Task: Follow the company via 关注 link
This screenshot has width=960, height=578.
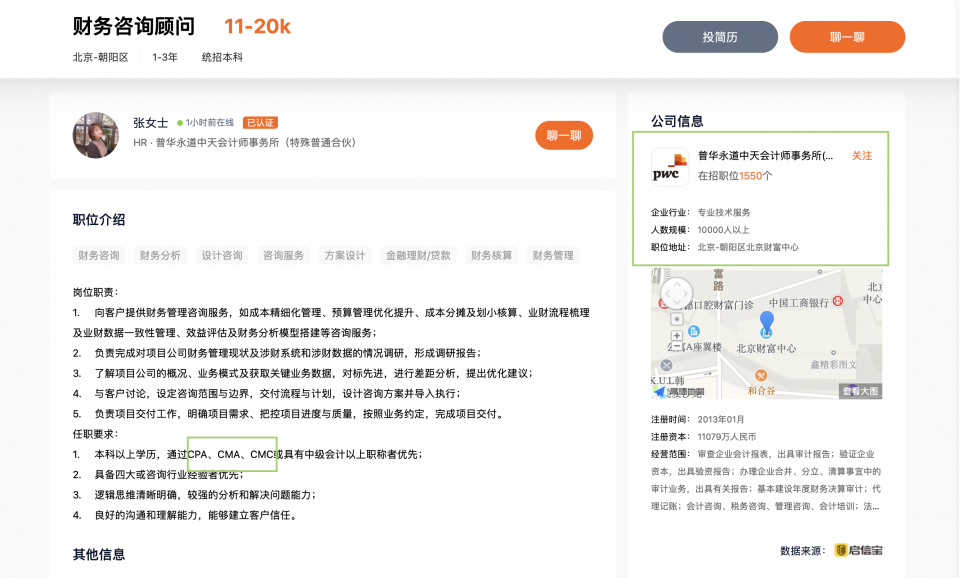Action: click(x=861, y=156)
